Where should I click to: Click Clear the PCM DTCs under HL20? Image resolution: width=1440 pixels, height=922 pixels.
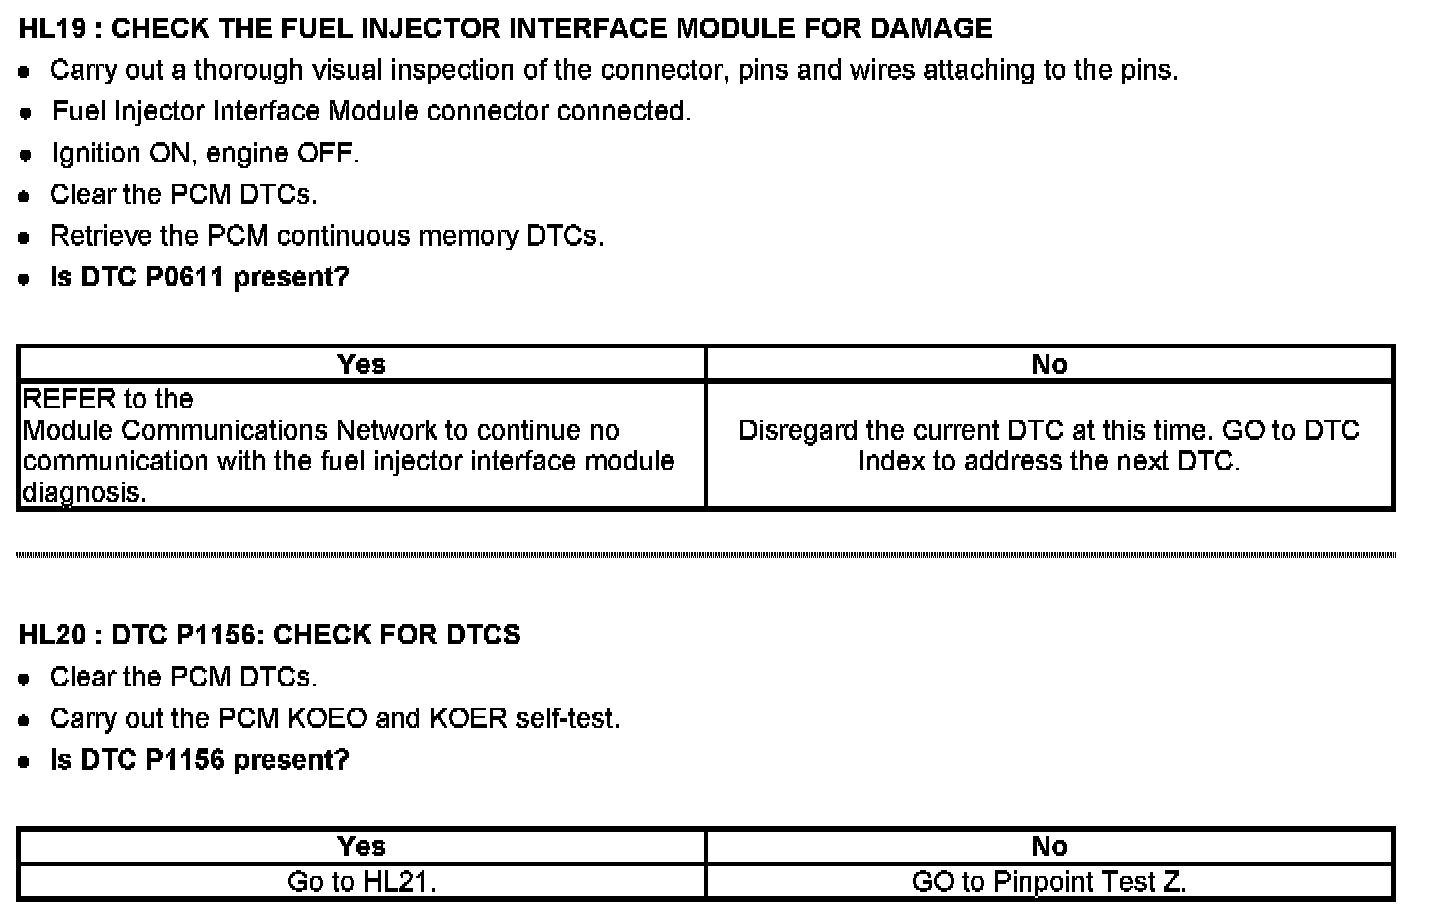[183, 677]
